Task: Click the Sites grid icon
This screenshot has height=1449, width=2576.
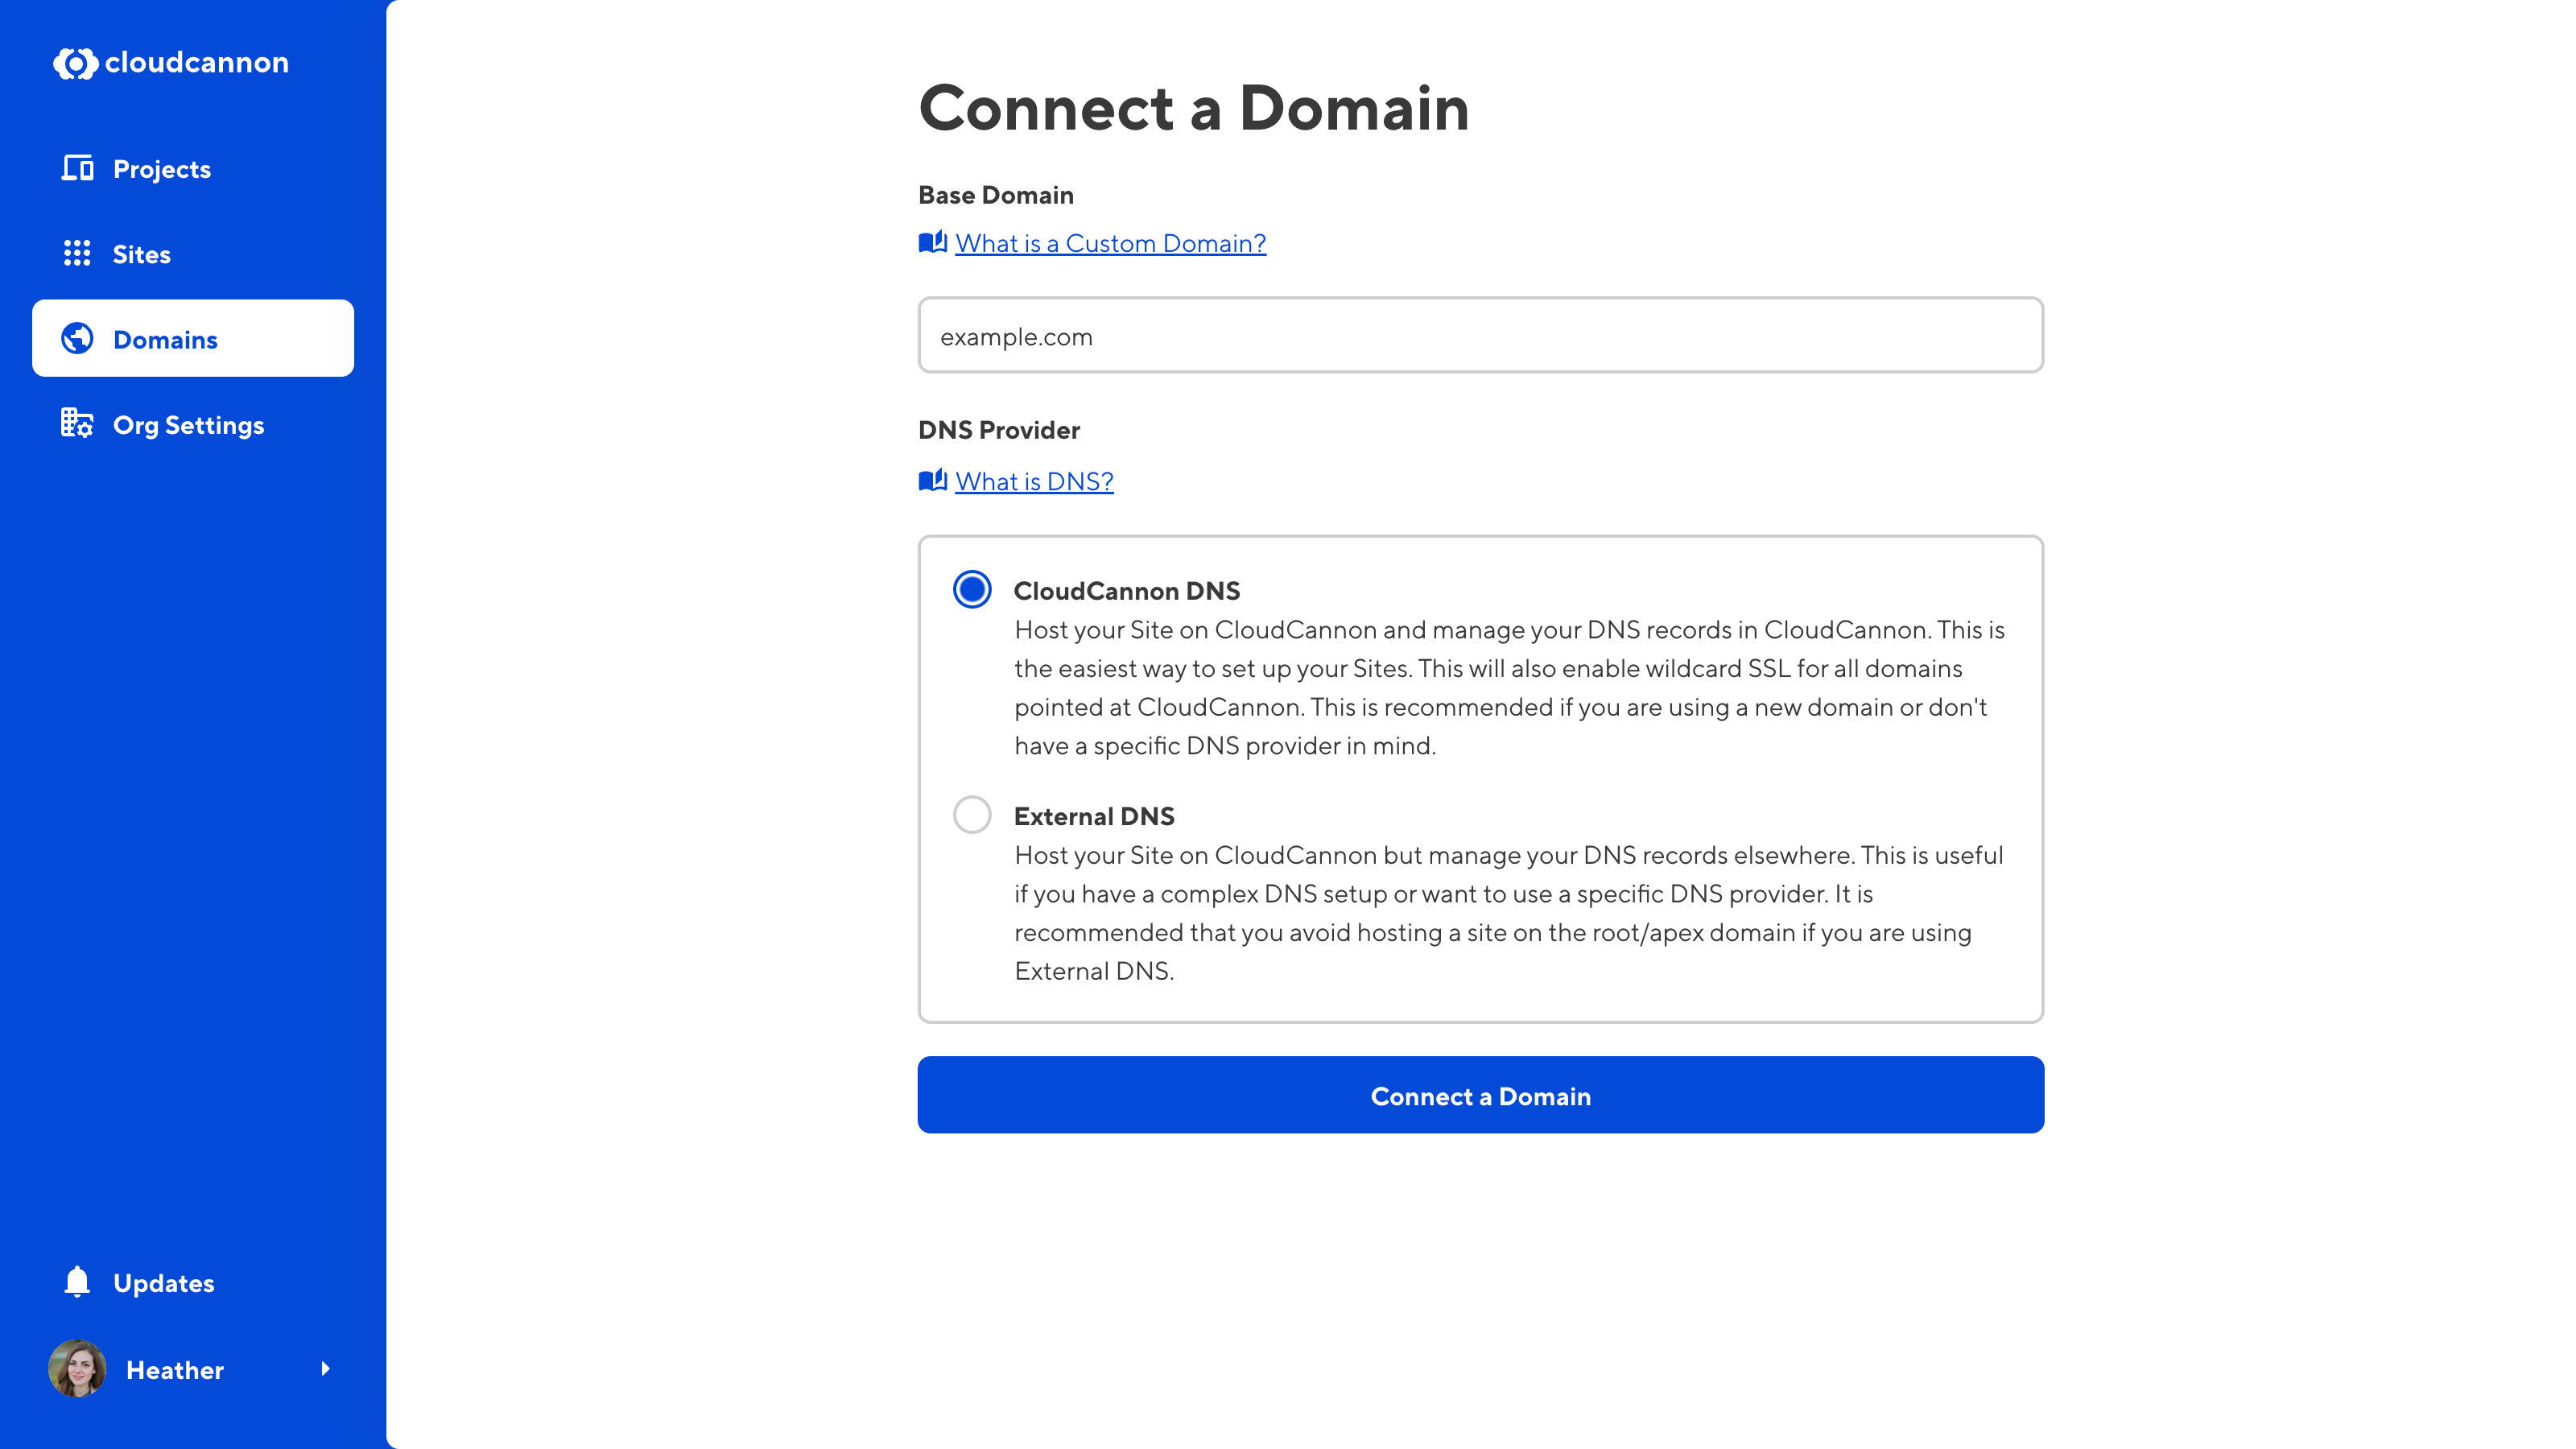Action: click(77, 254)
